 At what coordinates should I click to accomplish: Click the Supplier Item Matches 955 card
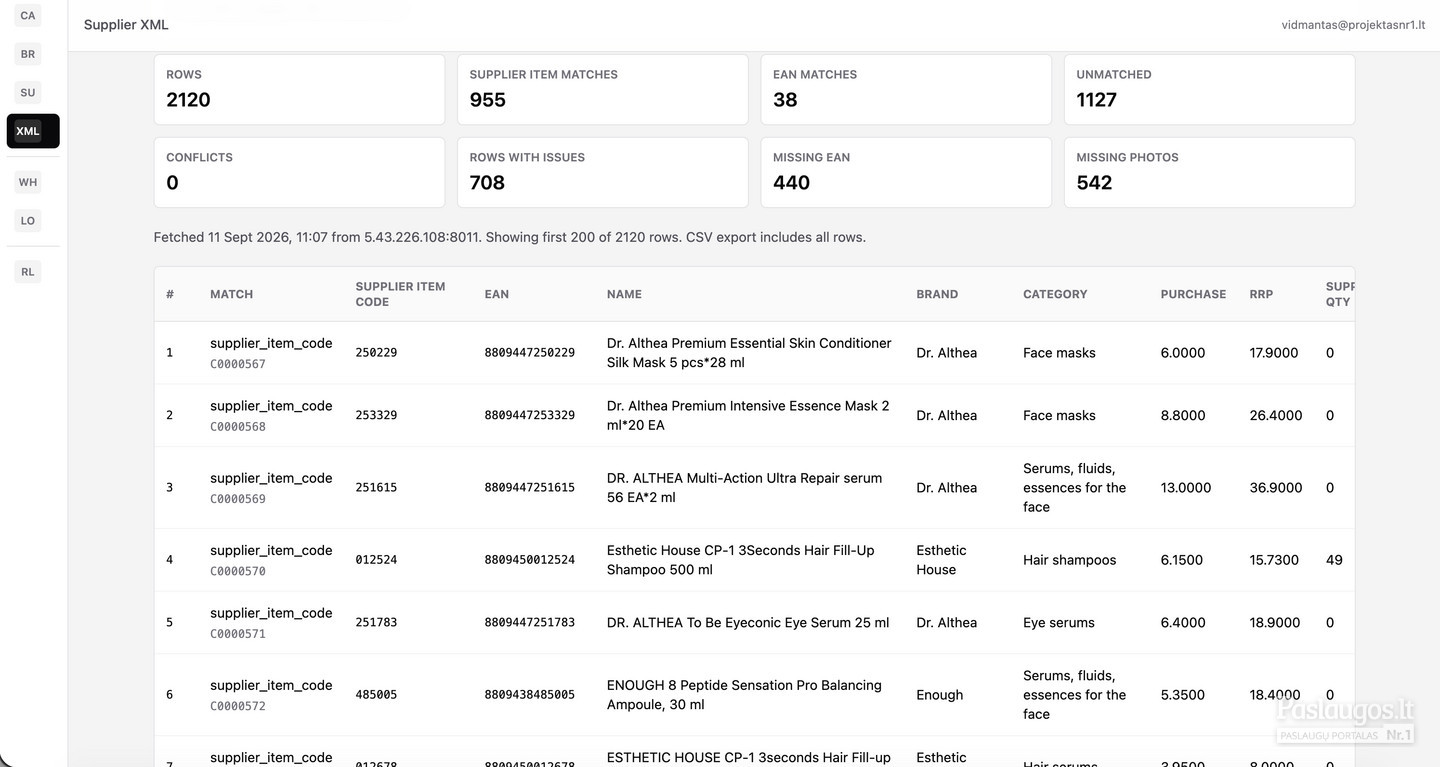coord(602,89)
